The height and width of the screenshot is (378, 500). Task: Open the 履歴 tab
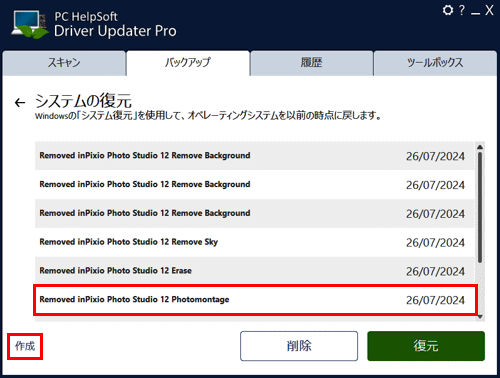coord(311,63)
